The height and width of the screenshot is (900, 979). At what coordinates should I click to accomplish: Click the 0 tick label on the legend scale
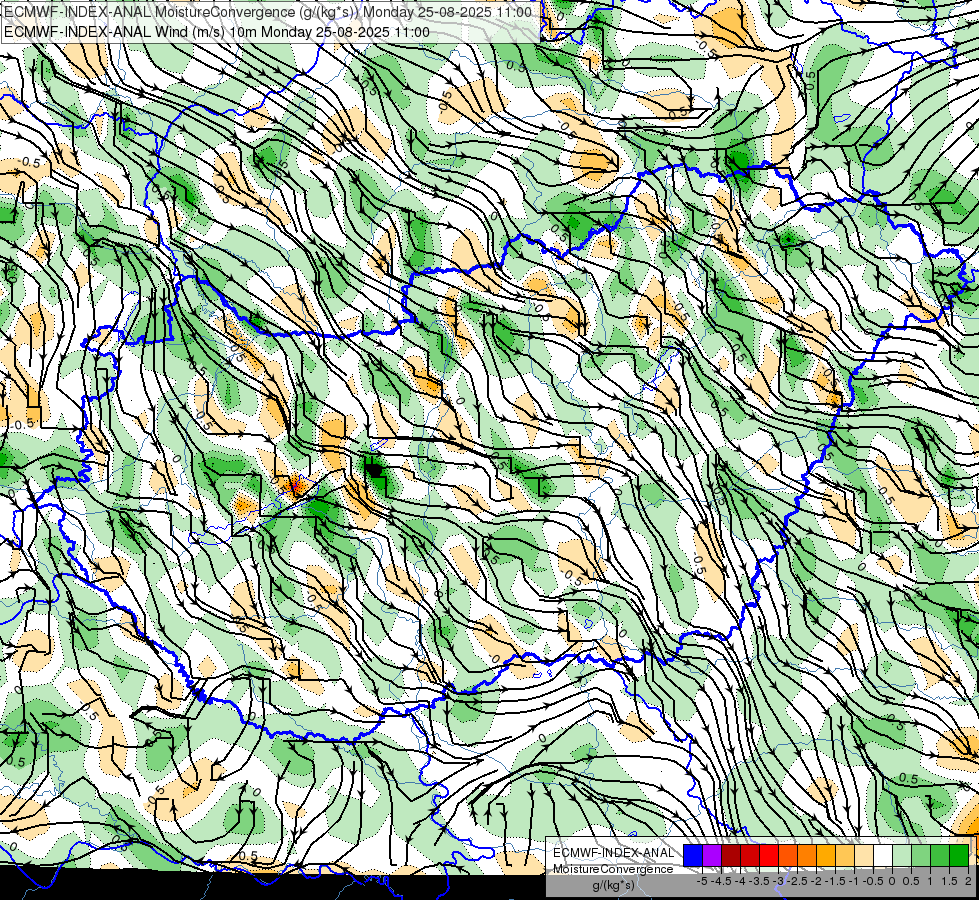892,881
